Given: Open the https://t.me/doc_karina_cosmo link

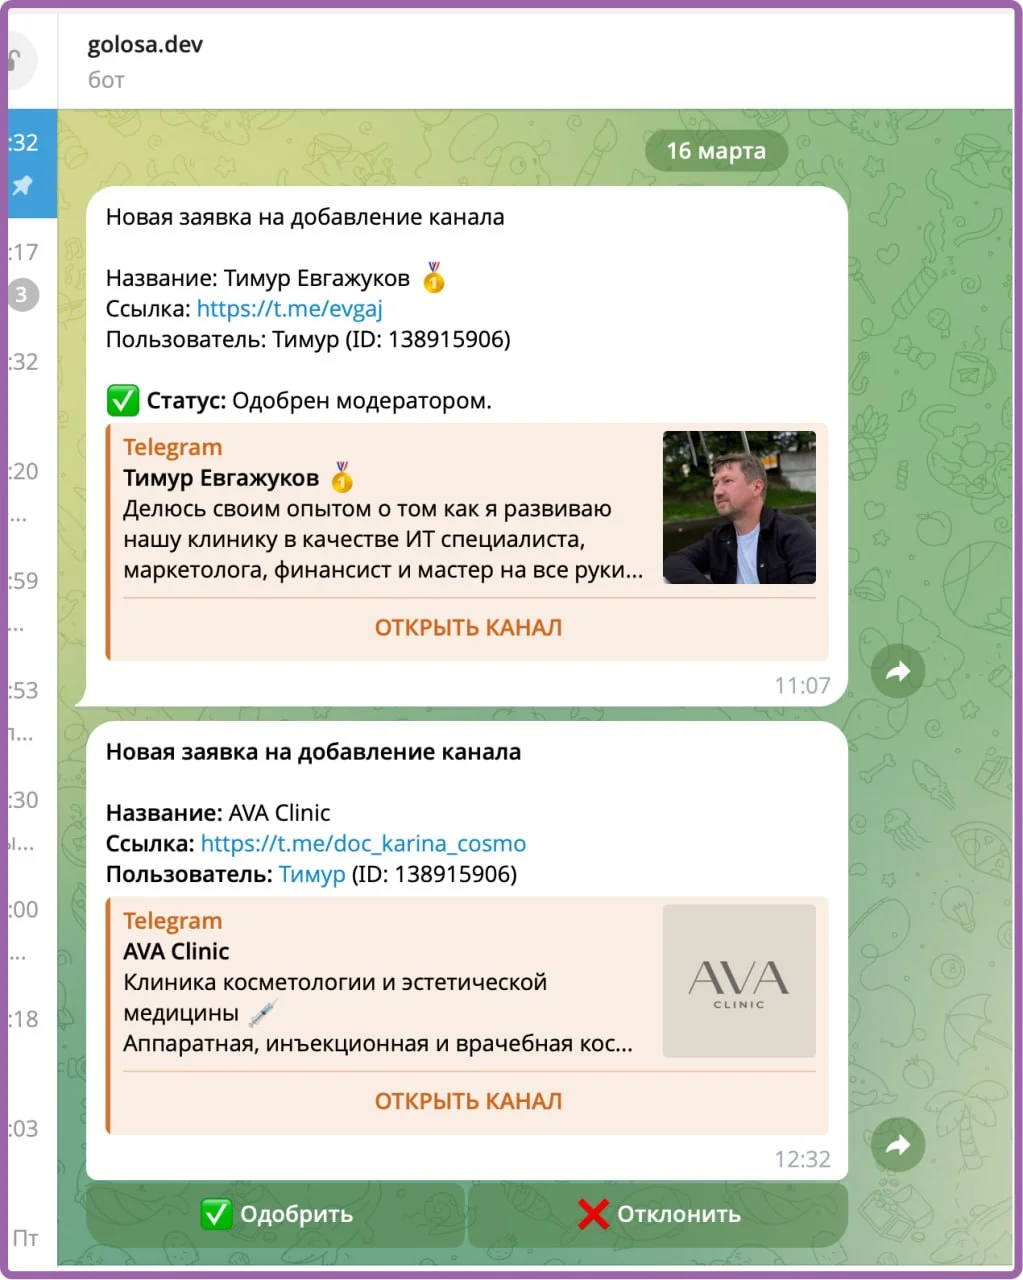Looking at the screenshot, I should [363, 843].
